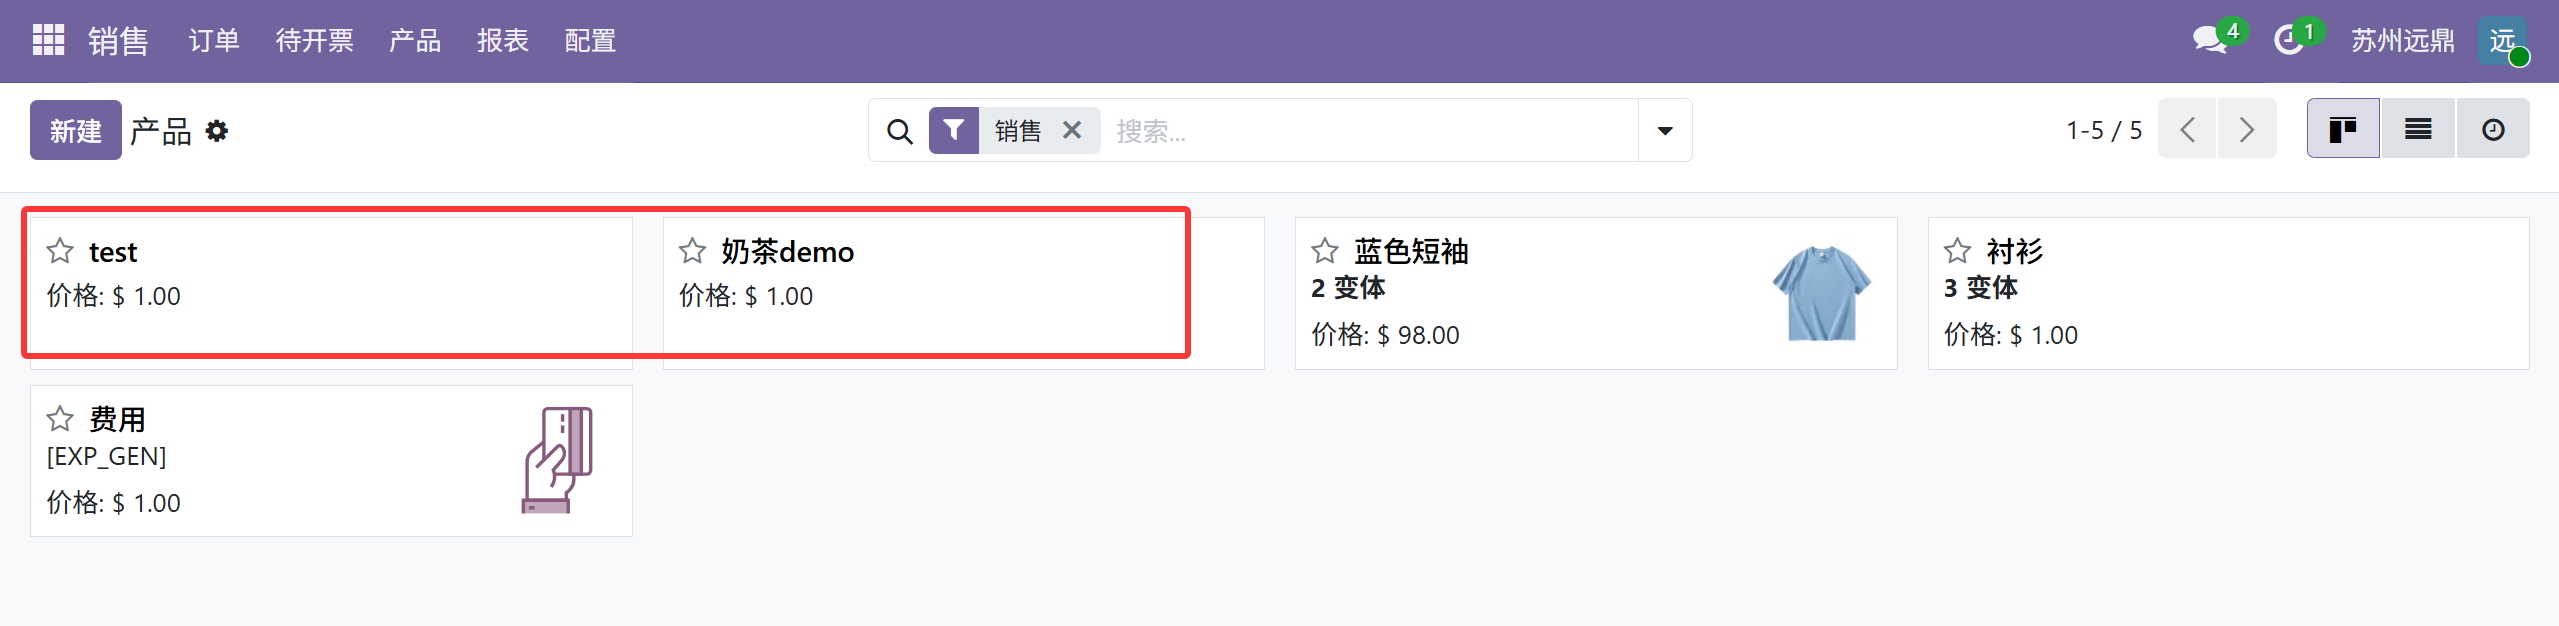Click the 产品 breadcrumb title
This screenshot has height=626, width=2559.
[161, 131]
